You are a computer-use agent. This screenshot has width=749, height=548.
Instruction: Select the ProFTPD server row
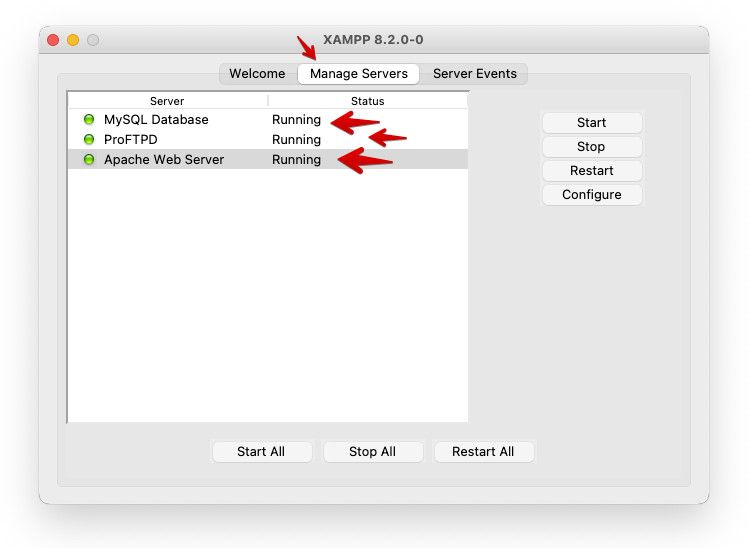click(268, 140)
